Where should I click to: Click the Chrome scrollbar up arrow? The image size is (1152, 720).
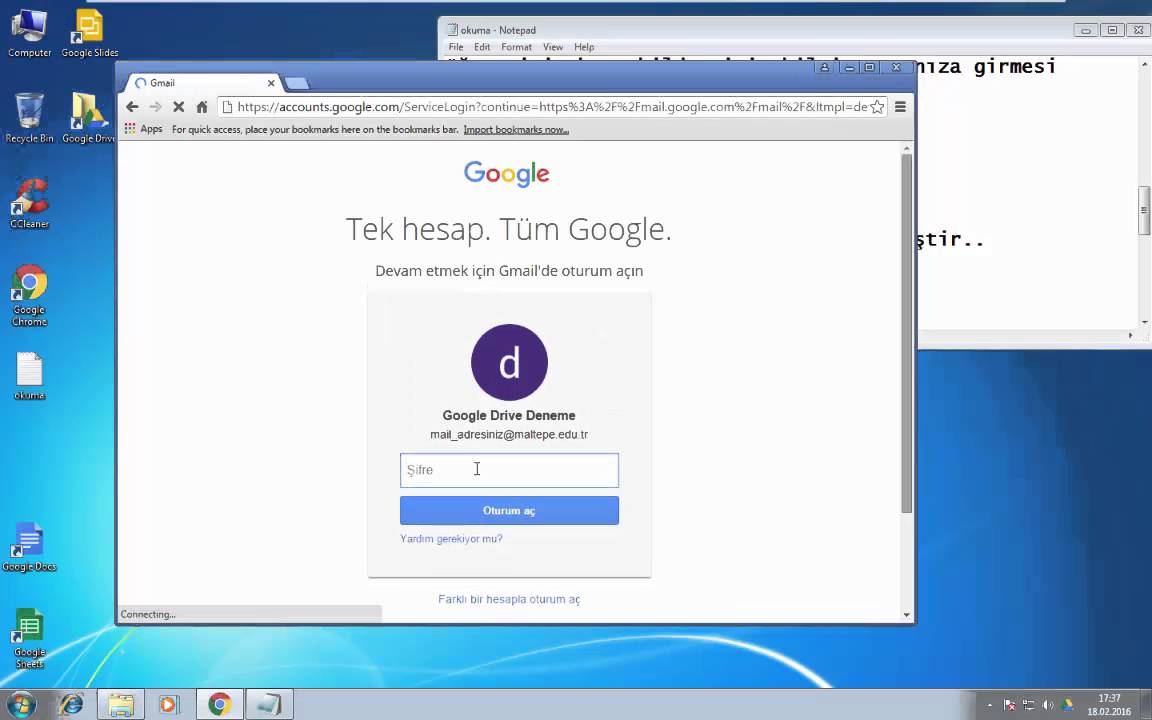[907, 148]
